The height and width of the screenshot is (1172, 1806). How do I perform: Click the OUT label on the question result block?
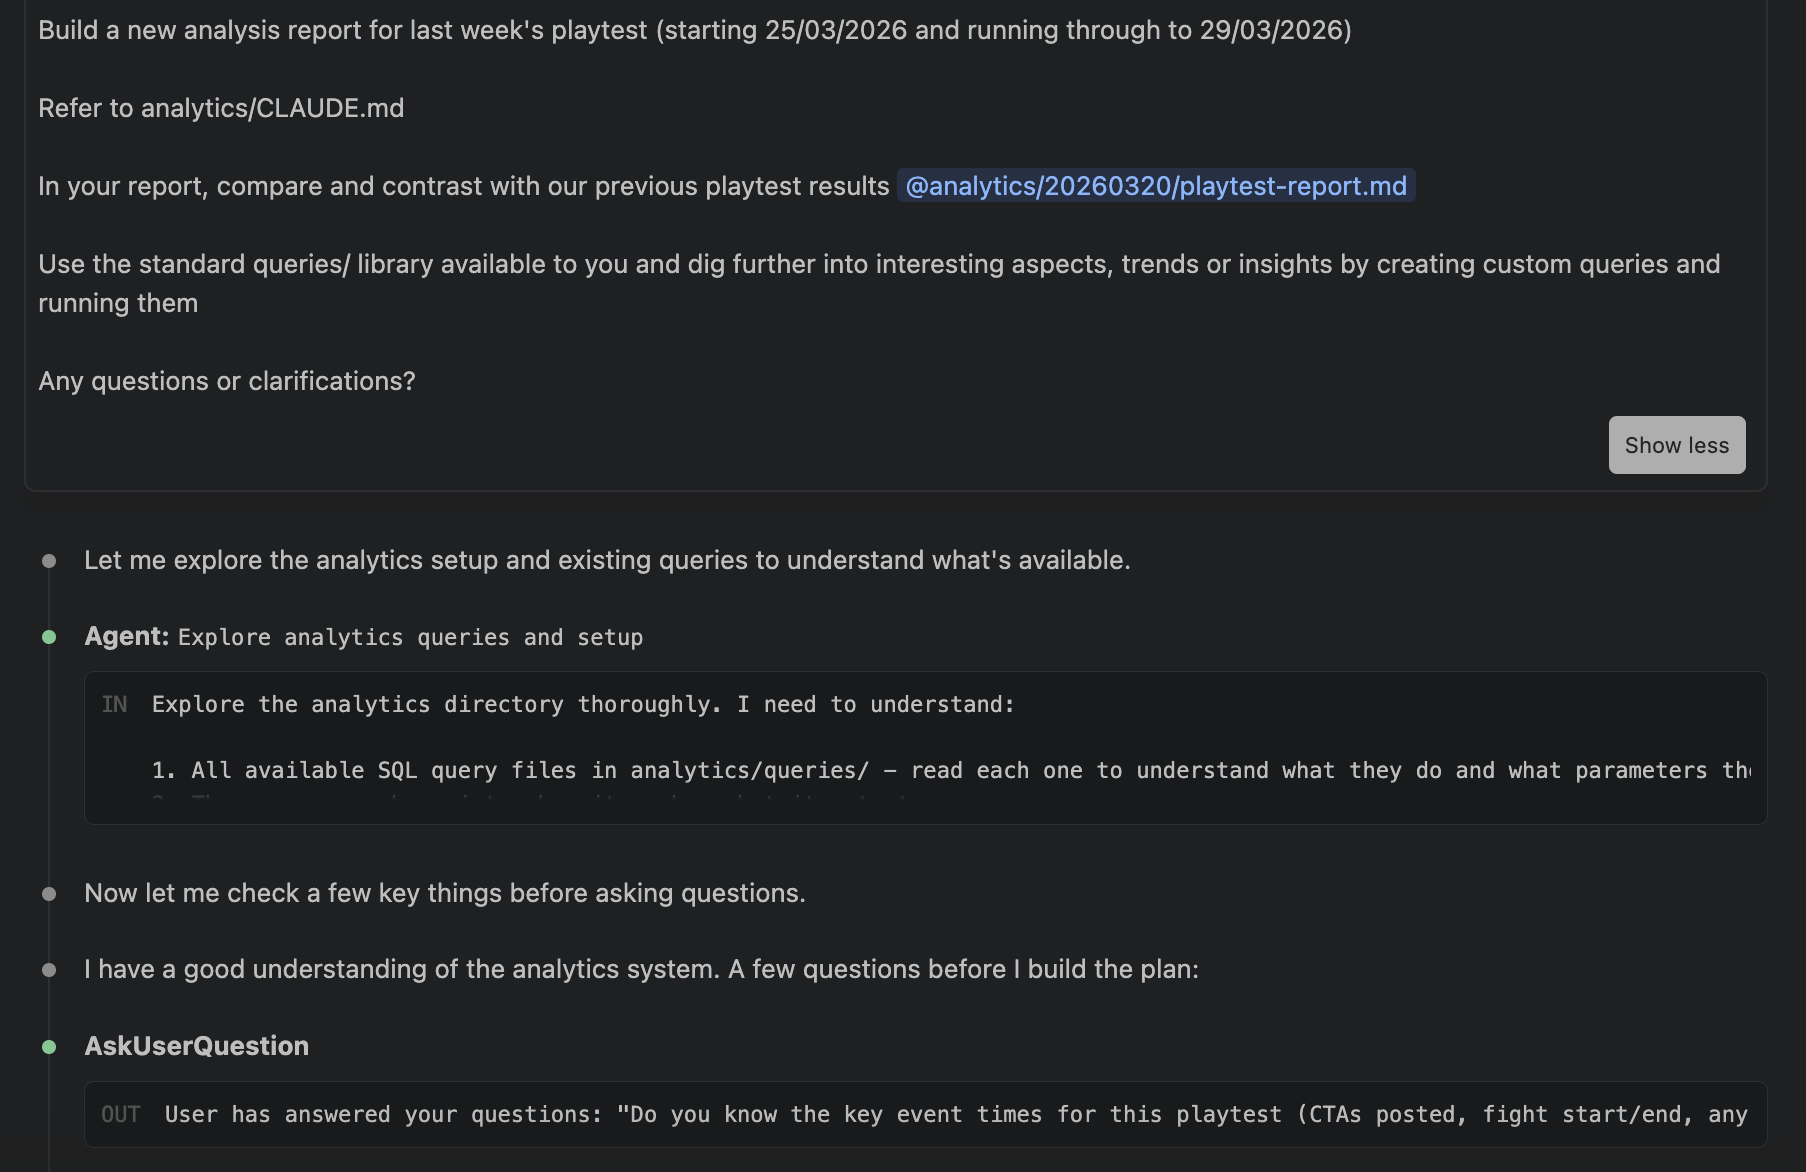click(121, 1114)
